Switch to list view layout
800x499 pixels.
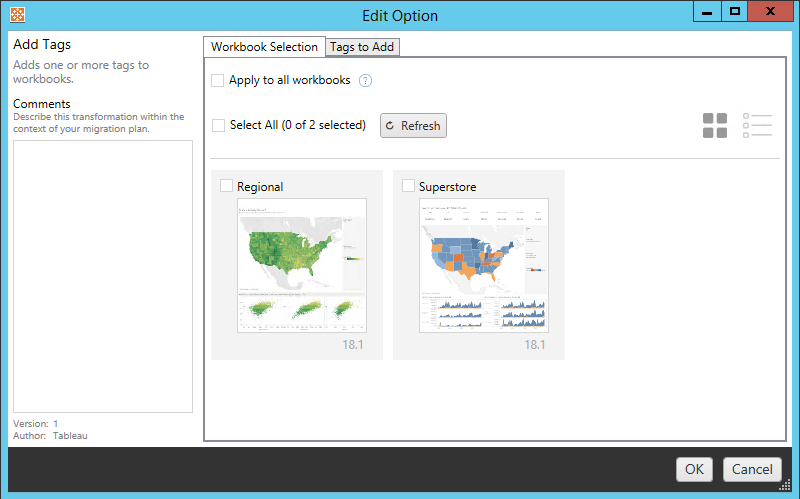click(757, 125)
